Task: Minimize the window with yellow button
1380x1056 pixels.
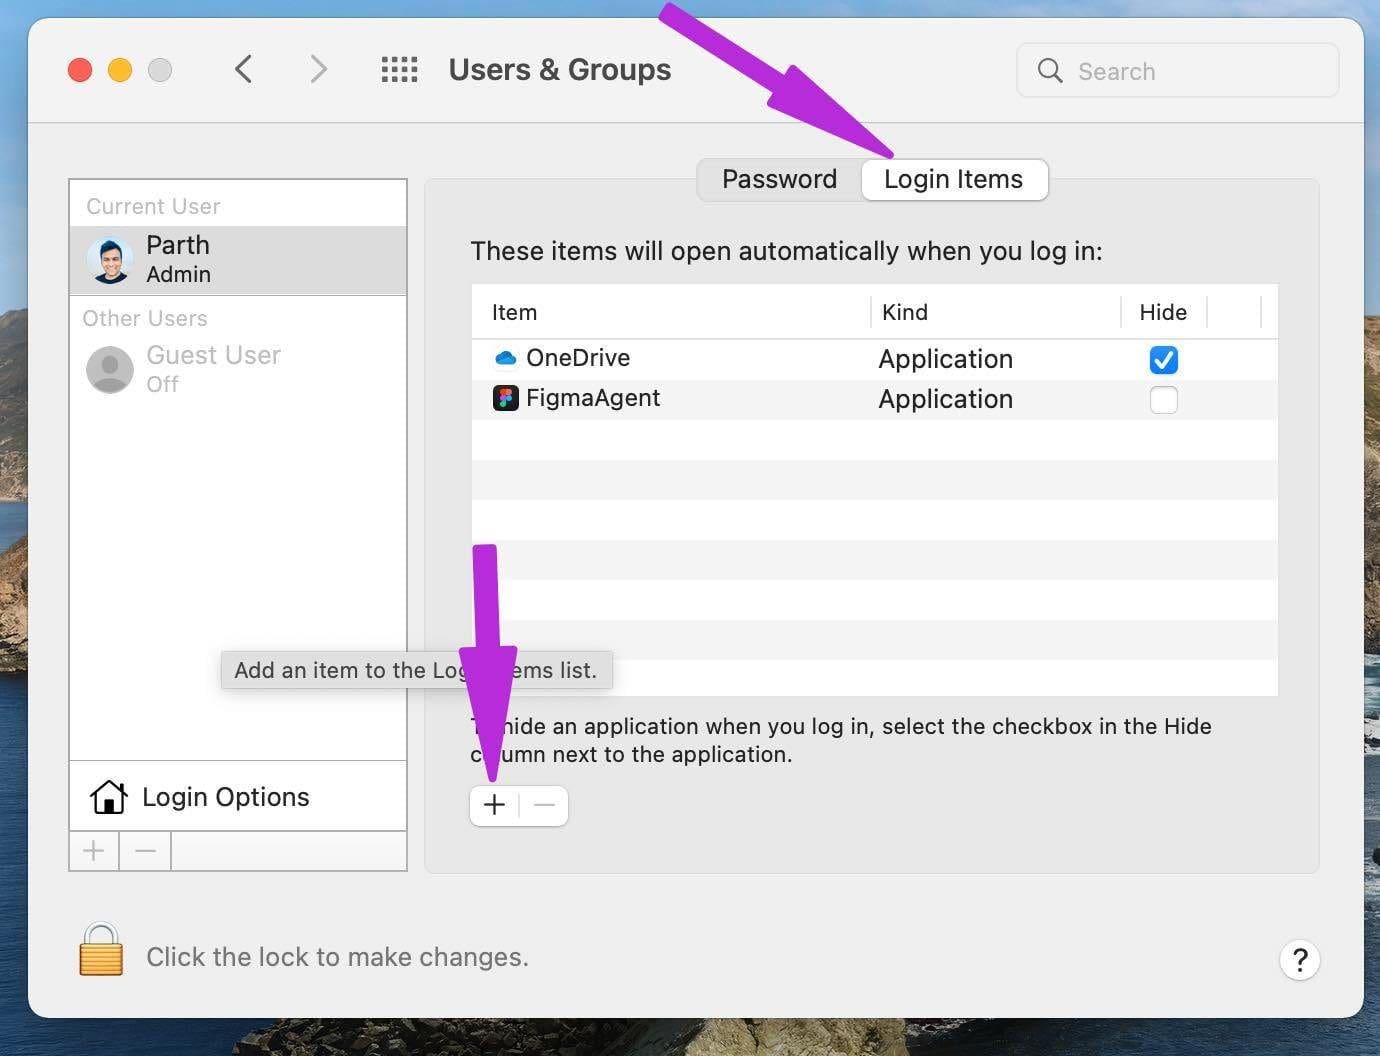Action: (120, 70)
